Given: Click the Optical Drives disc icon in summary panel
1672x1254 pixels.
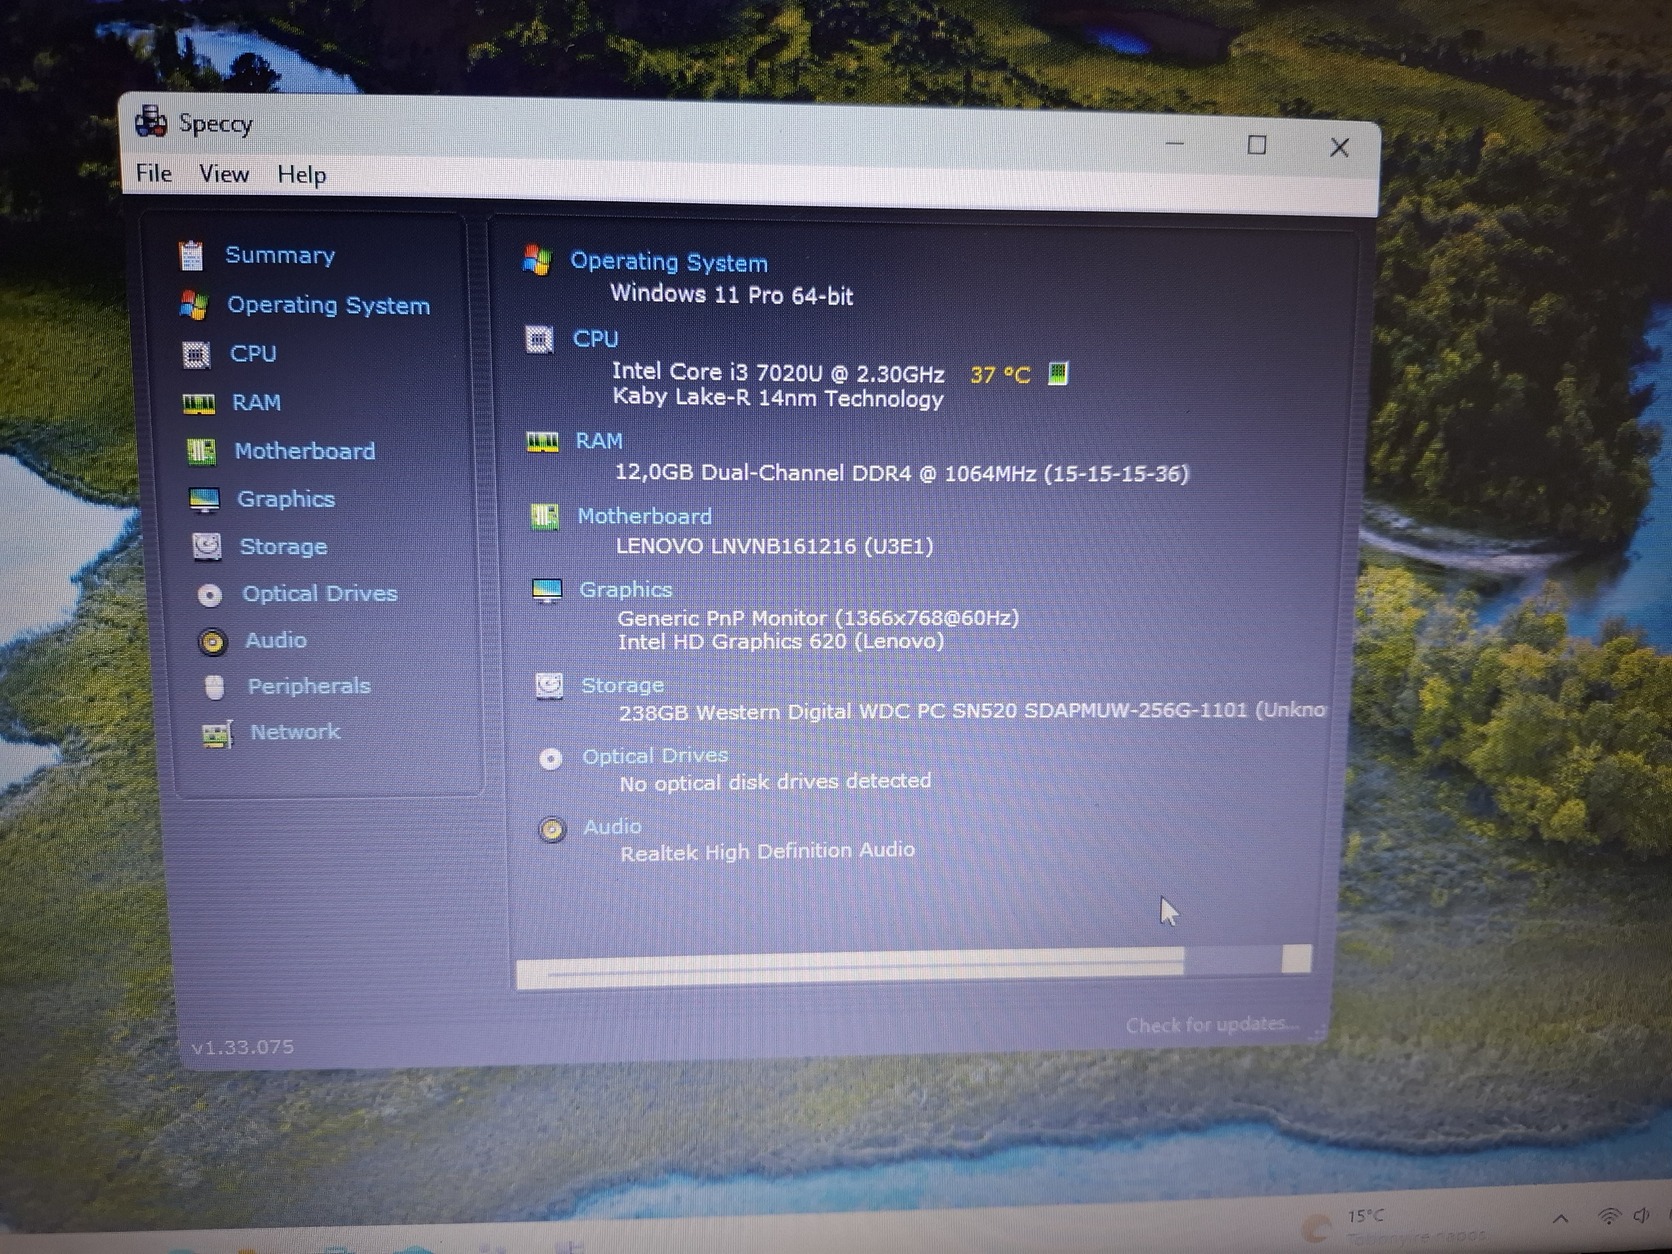Looking at the screenshot, I should (550, 759).
